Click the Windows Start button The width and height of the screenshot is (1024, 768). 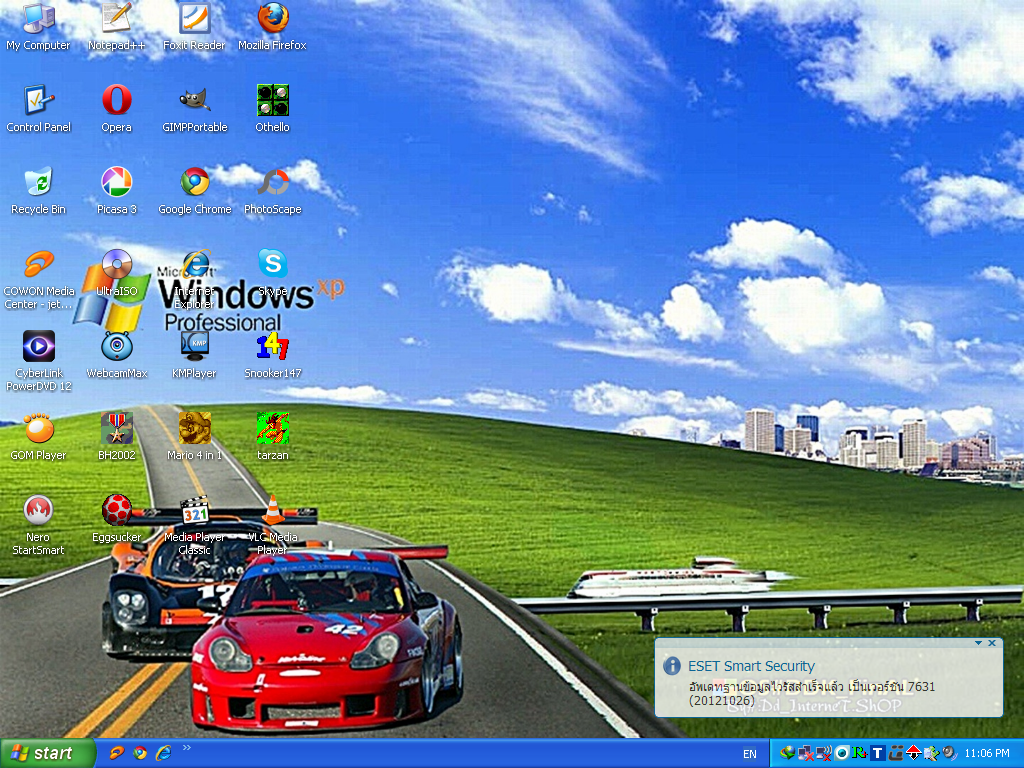pos(48,754)
